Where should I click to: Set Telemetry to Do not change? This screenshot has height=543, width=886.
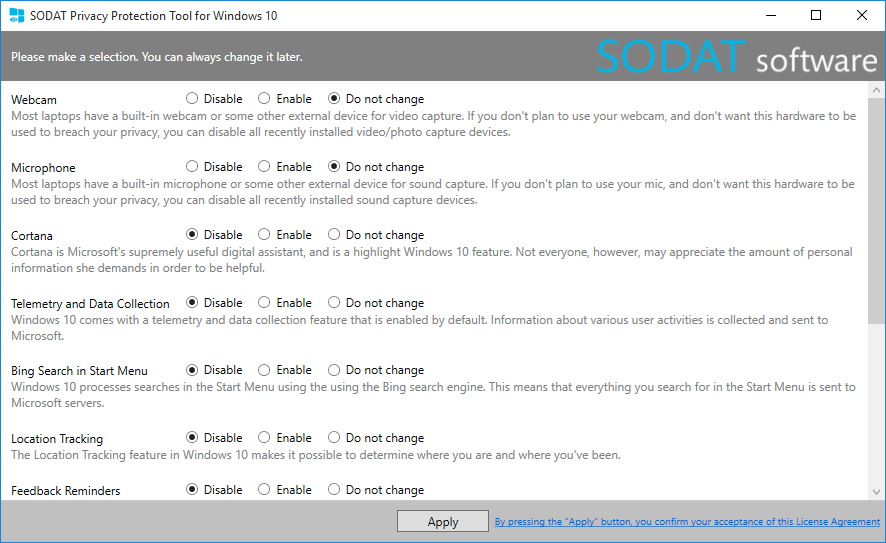click(x=376, y=303)
